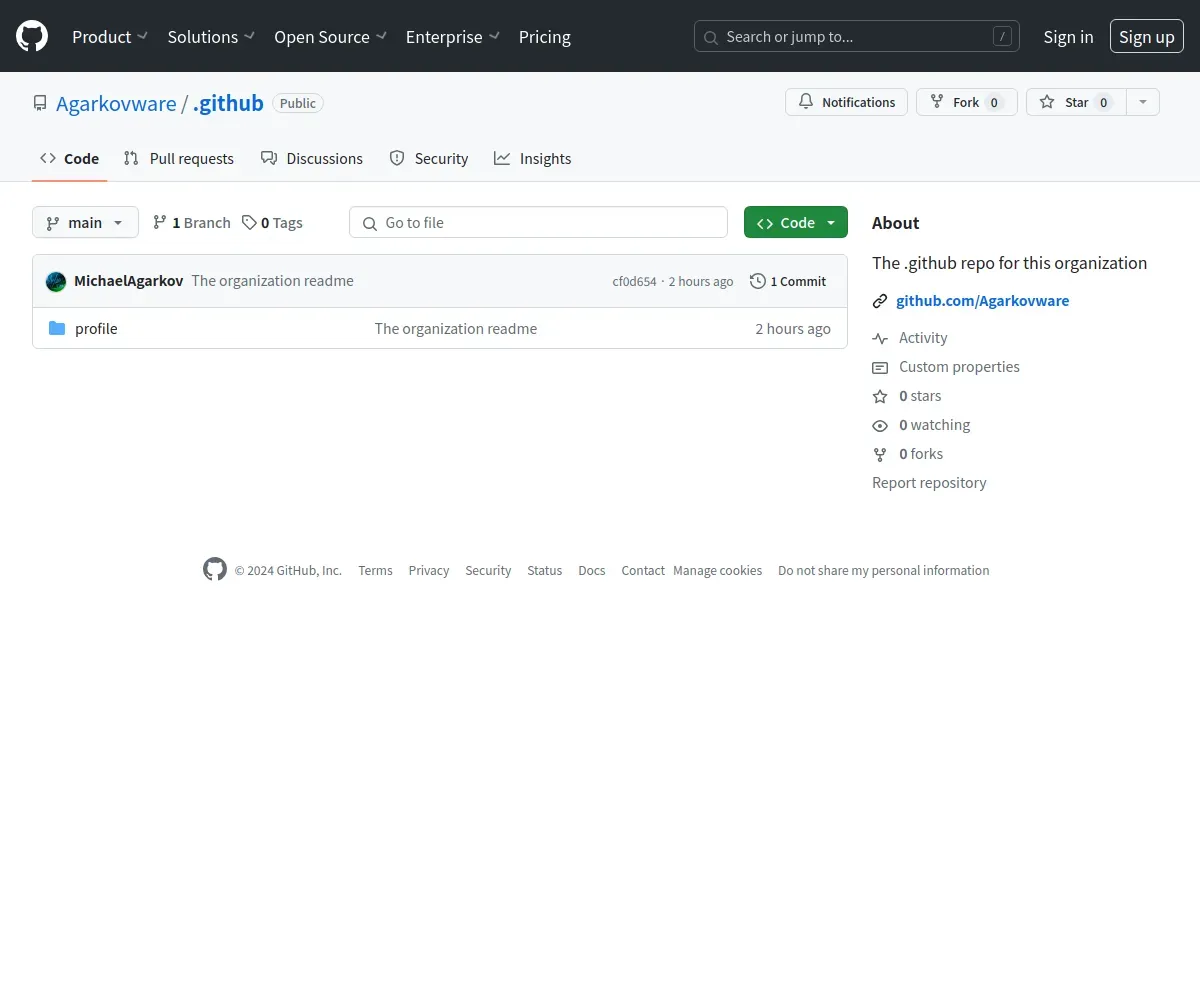Open the .github repository name link

pyautogui.click(x=228, y=103)
